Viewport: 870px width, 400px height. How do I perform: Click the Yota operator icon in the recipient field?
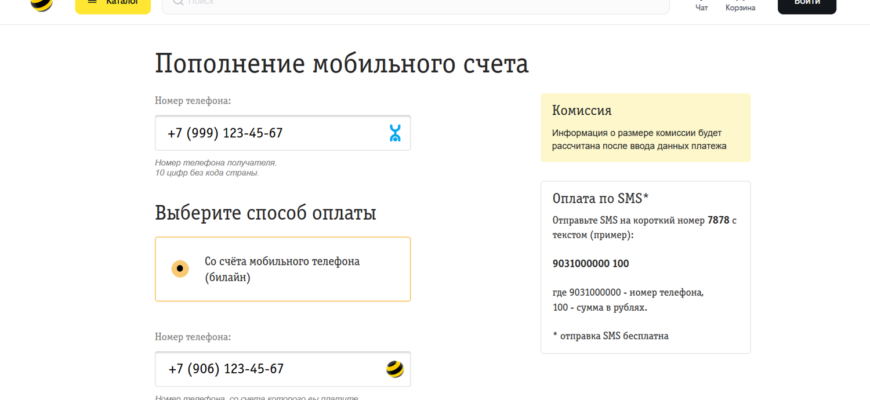click(x=395, y=133)
